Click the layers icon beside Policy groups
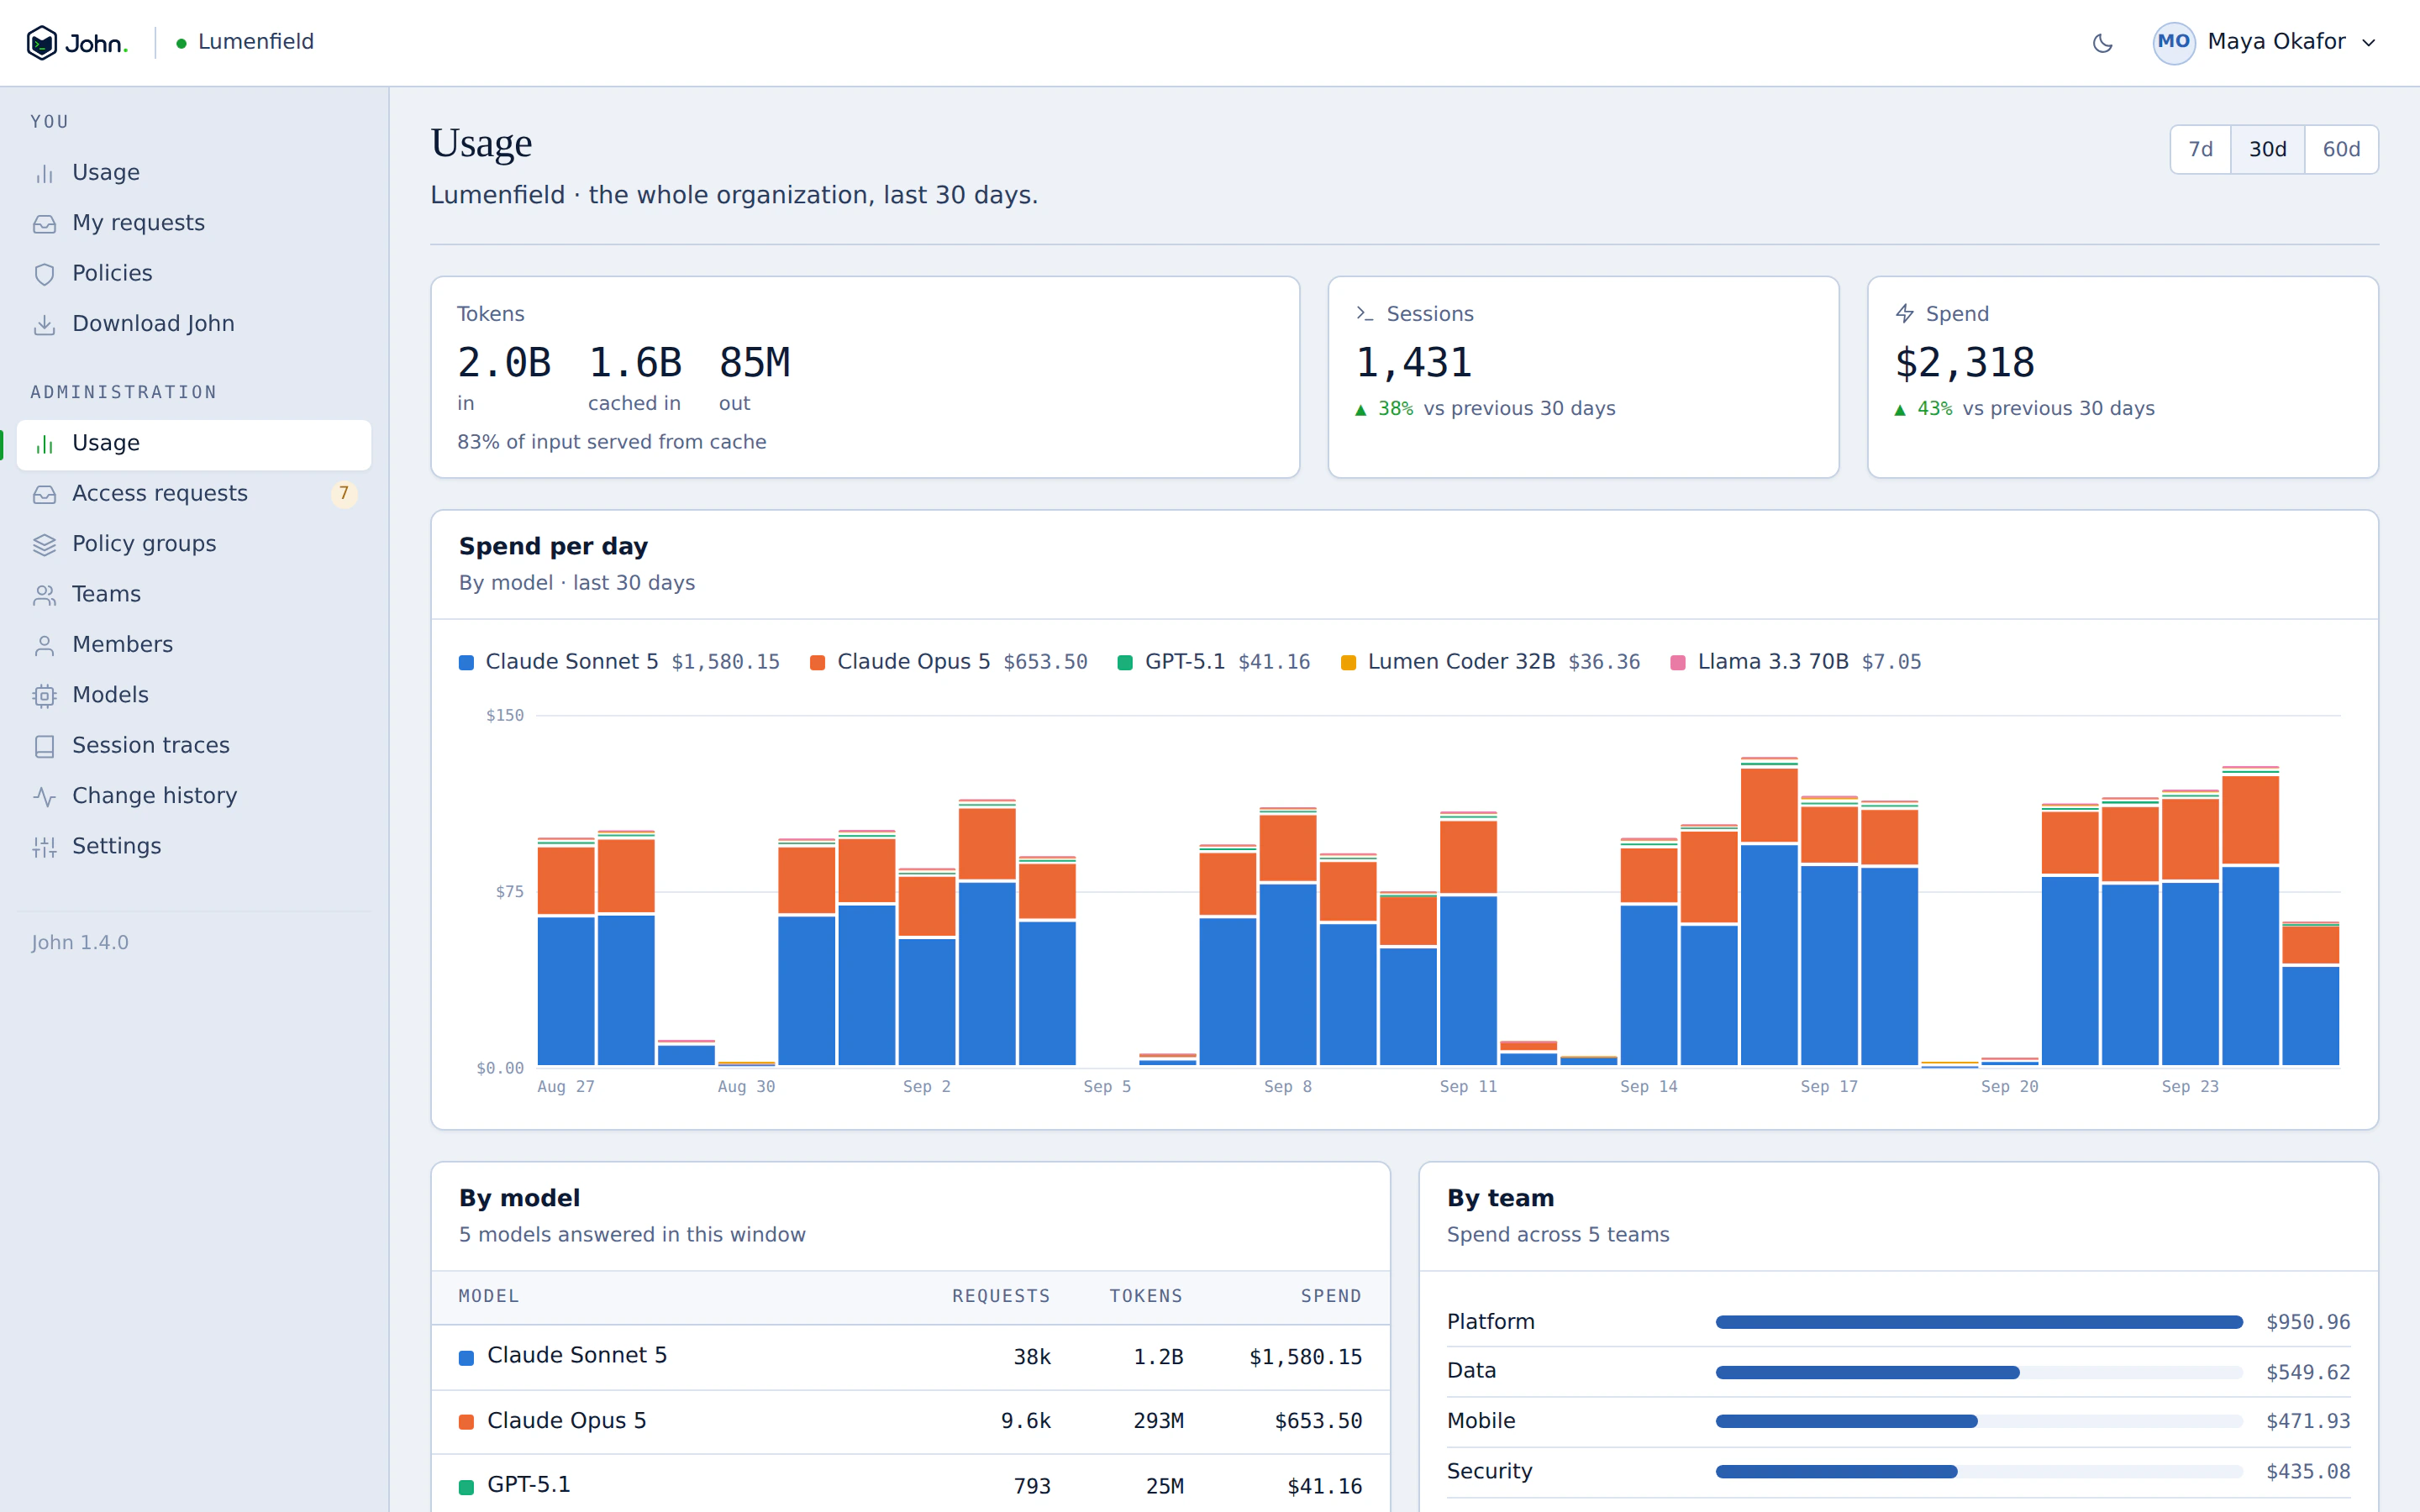The height and width of the screenshot is (1512, 2420). [x=44, y=545]
